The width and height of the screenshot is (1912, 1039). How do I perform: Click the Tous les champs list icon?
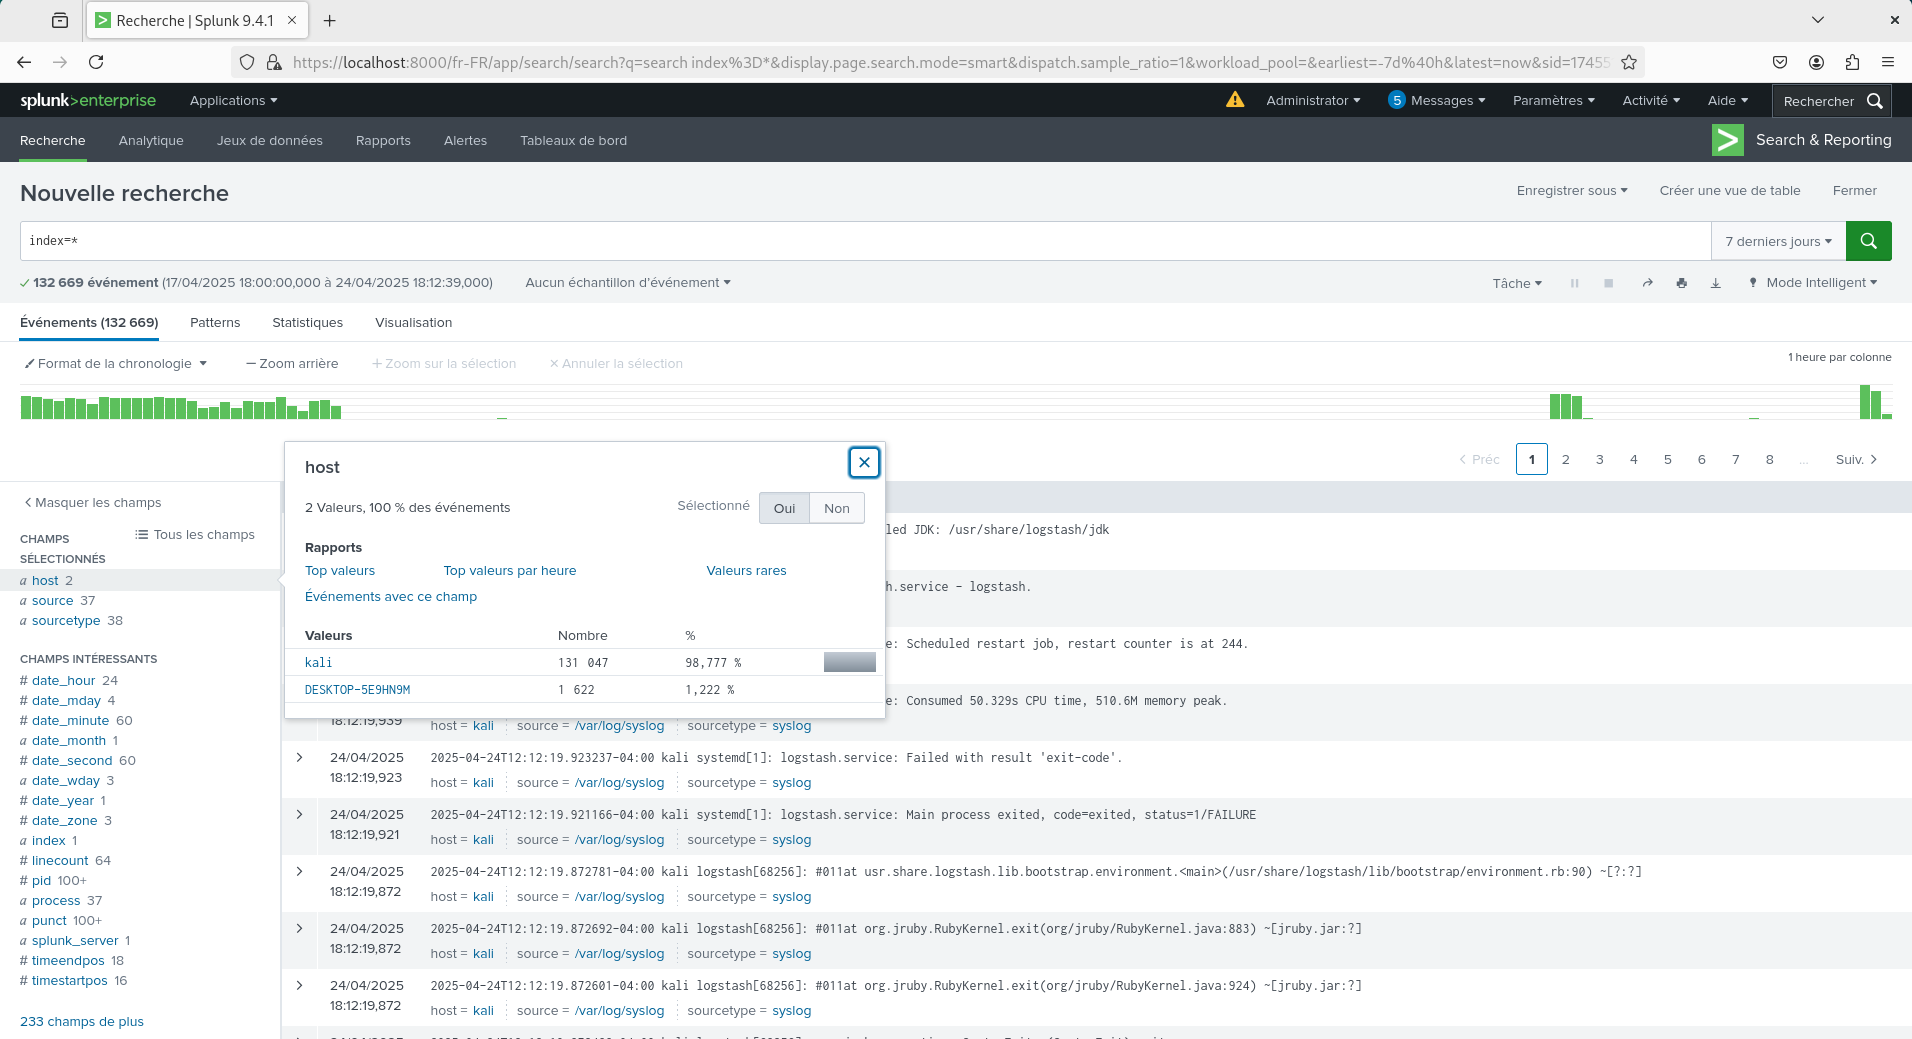coord(142,534)
